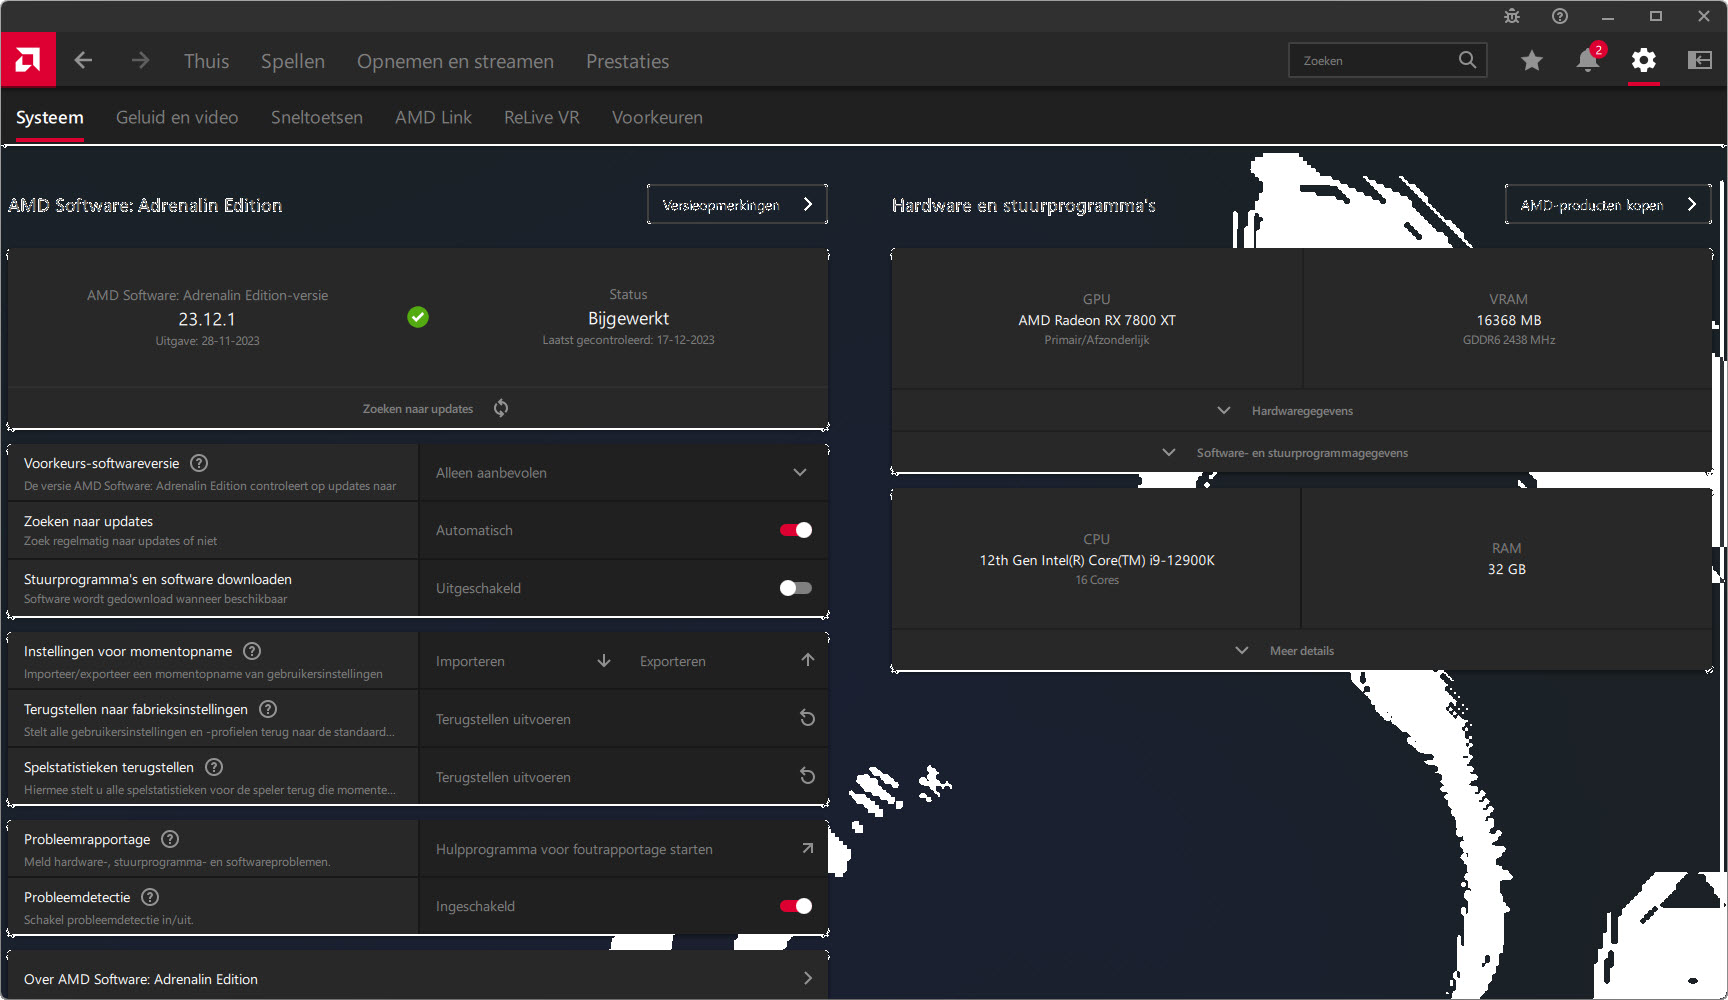Click reset icon for fabrieksinstellingen row
The height and width of the screenshot is (1000, 1728).
[807, 718]
